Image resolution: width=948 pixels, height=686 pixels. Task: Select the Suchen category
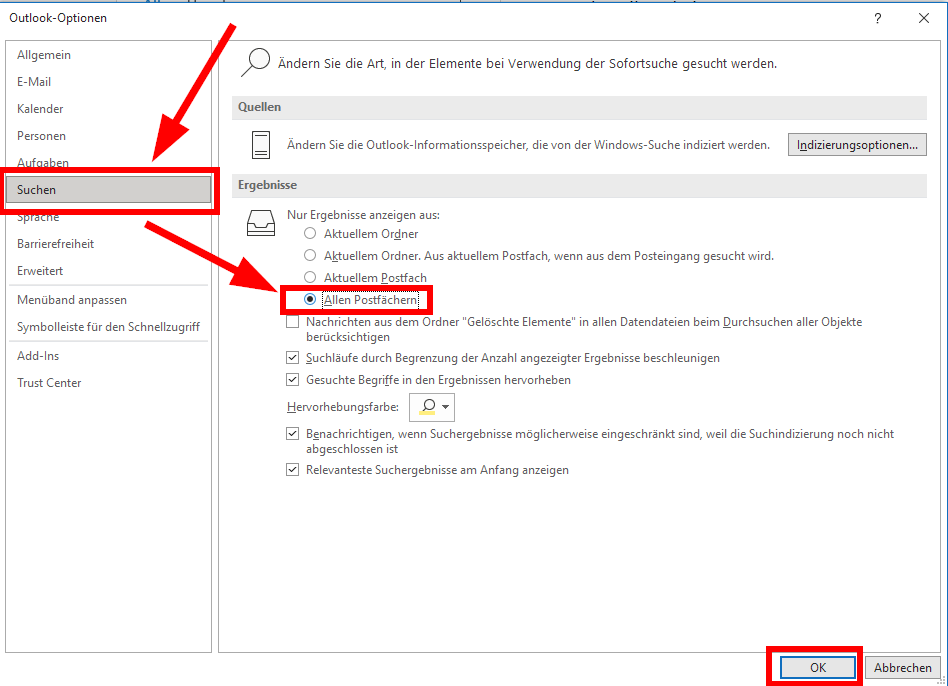pyautogui.click(x=109, y=190)
